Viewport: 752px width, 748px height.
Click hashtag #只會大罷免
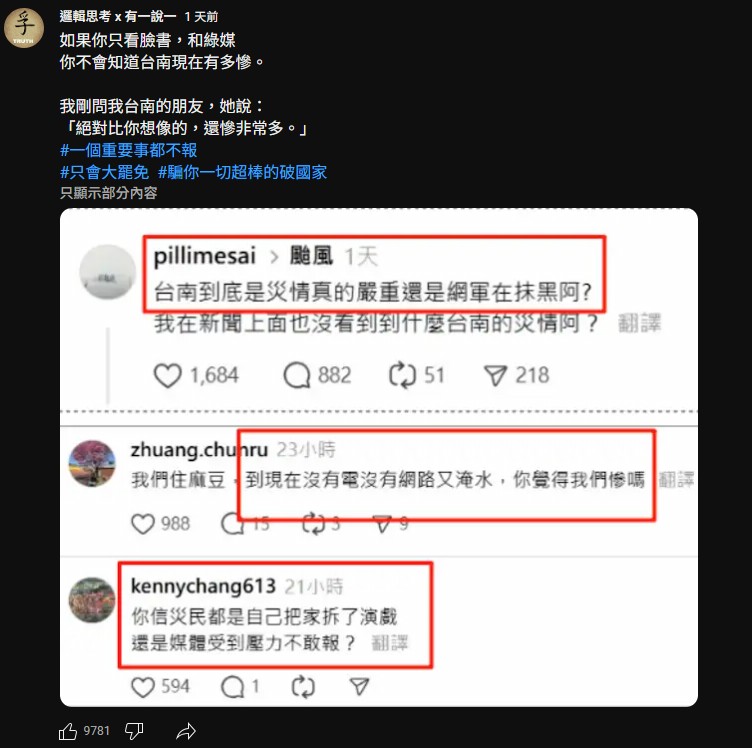pos(105,172)
